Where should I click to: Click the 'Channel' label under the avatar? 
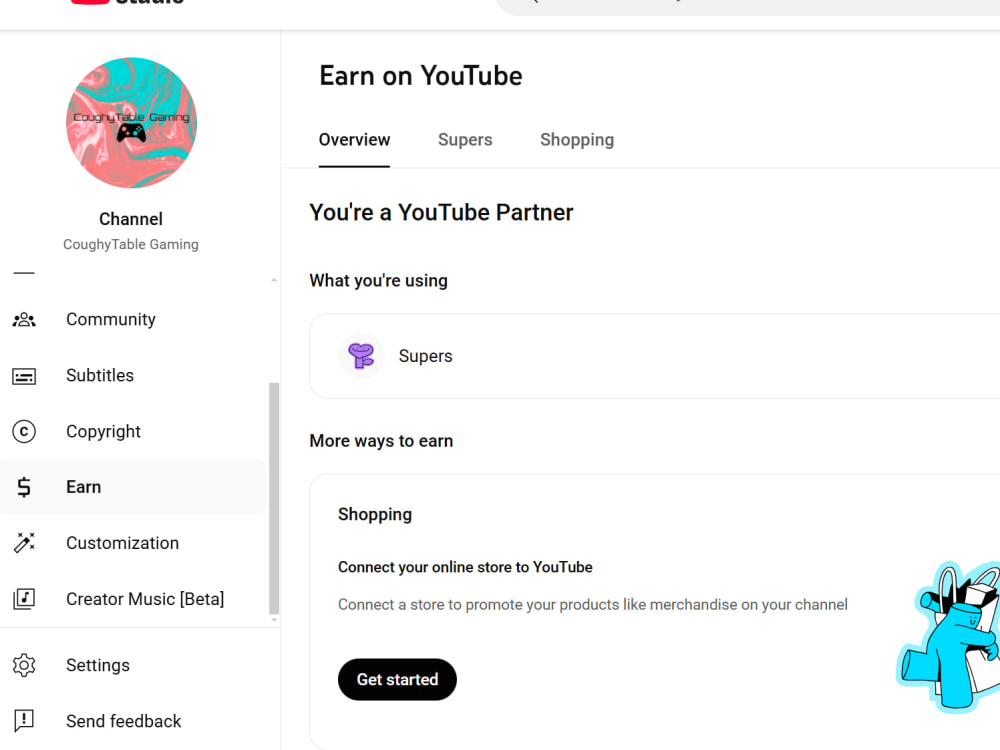[x=131, y=219]
